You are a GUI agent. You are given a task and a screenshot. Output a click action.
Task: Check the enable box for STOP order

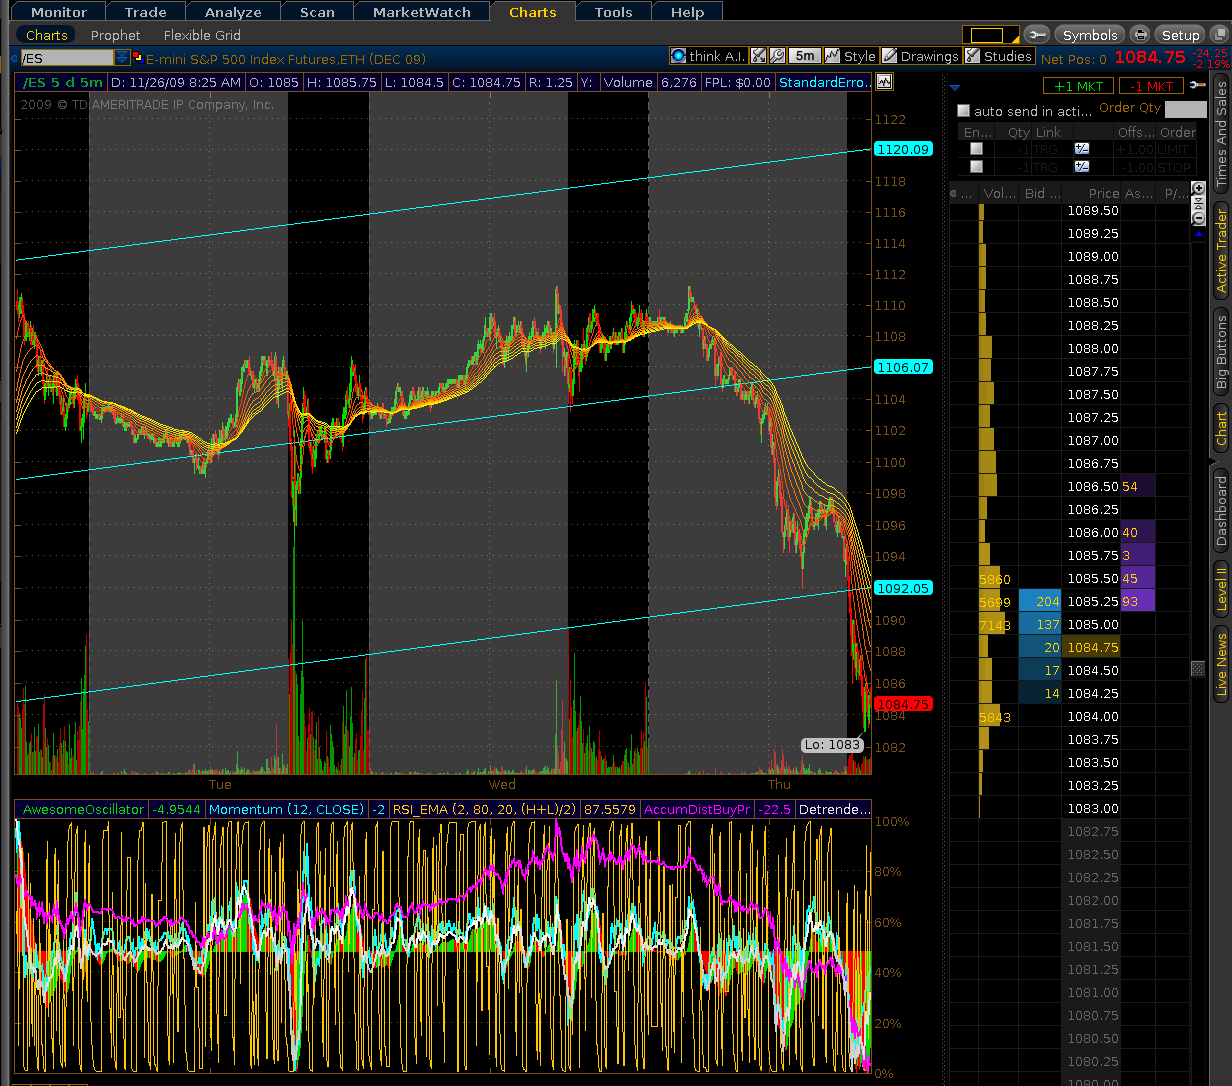point(977,167)
